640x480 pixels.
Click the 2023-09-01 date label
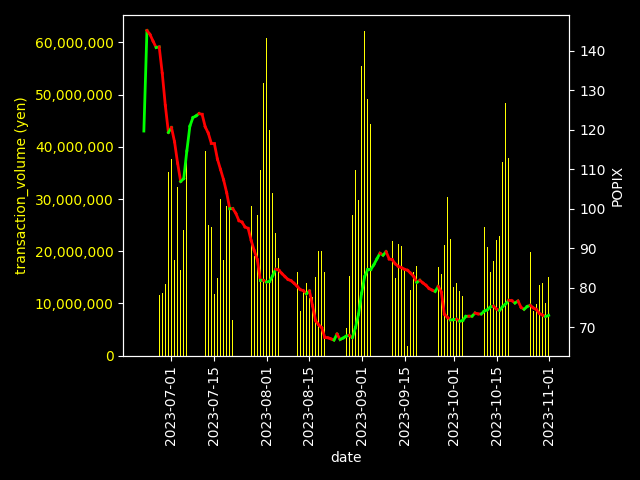(361, 407)
